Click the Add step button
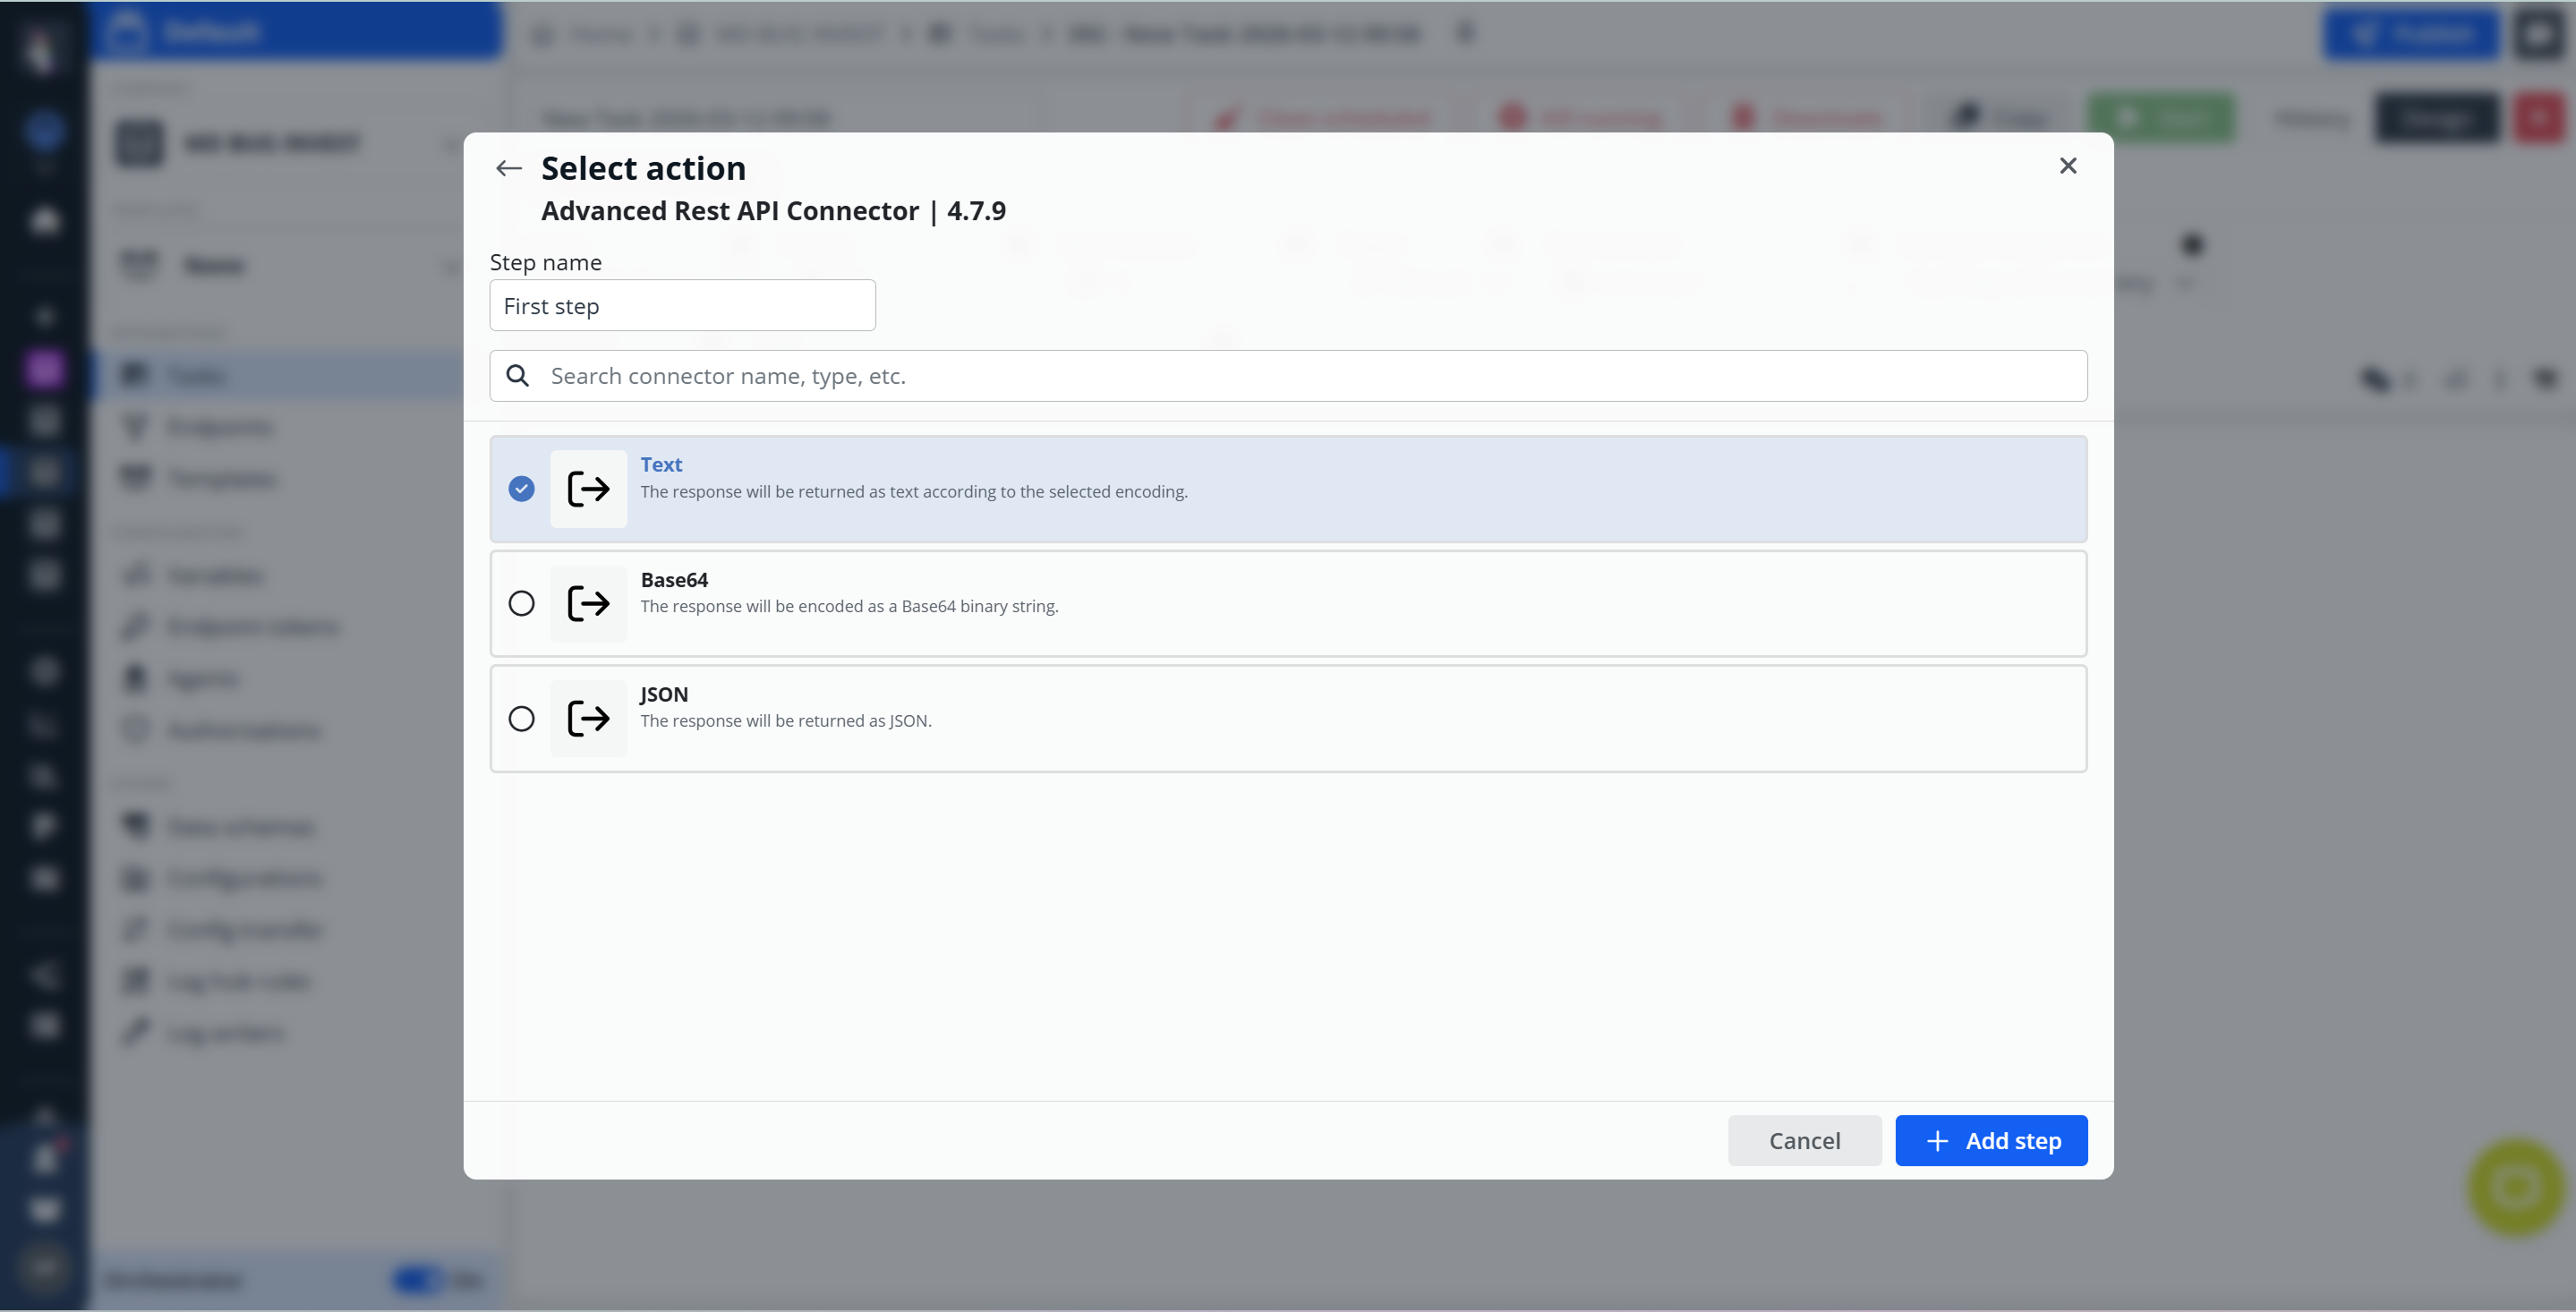 click(1990, 1141)
